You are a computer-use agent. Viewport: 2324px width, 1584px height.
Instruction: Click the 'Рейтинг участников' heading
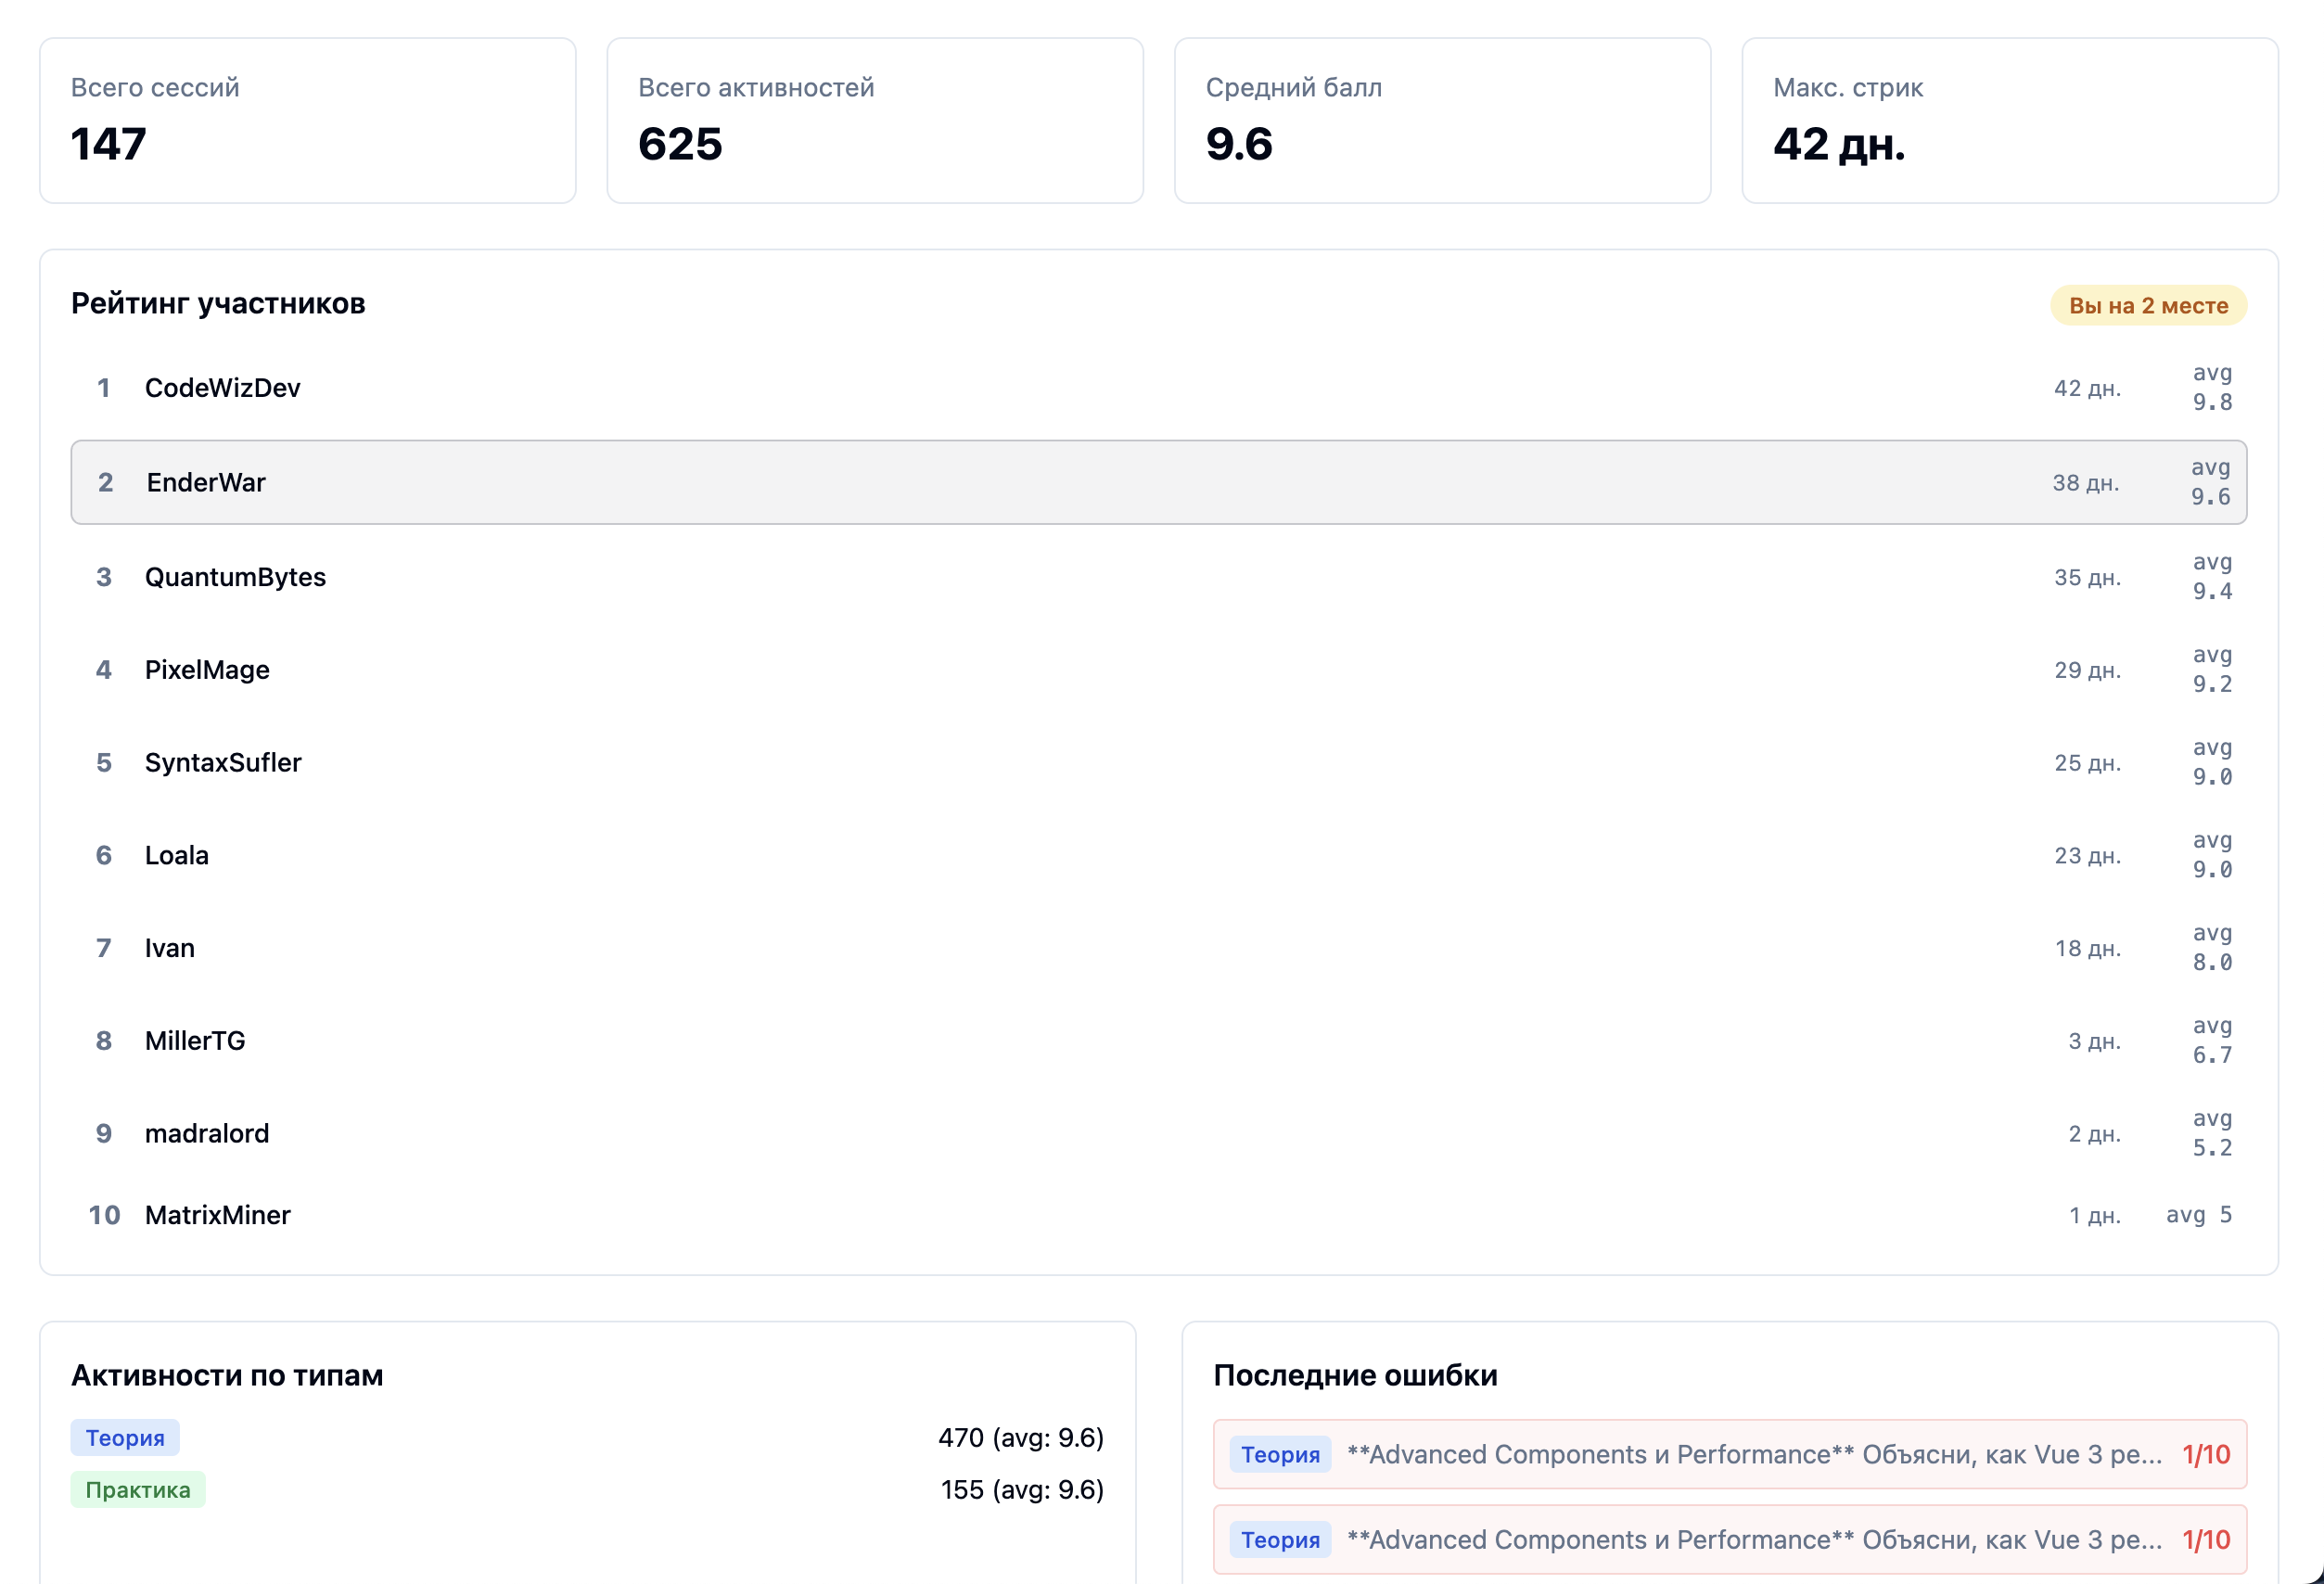218,304
